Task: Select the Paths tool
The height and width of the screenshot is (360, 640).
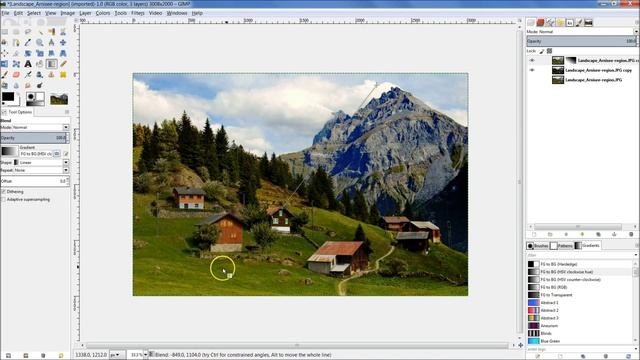Action: (x=16, y=42)
